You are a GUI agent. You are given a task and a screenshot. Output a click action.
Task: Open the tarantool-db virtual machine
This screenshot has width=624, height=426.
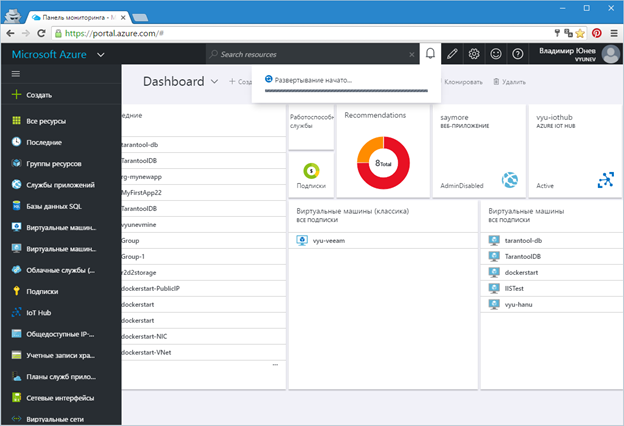click(552, 240)
